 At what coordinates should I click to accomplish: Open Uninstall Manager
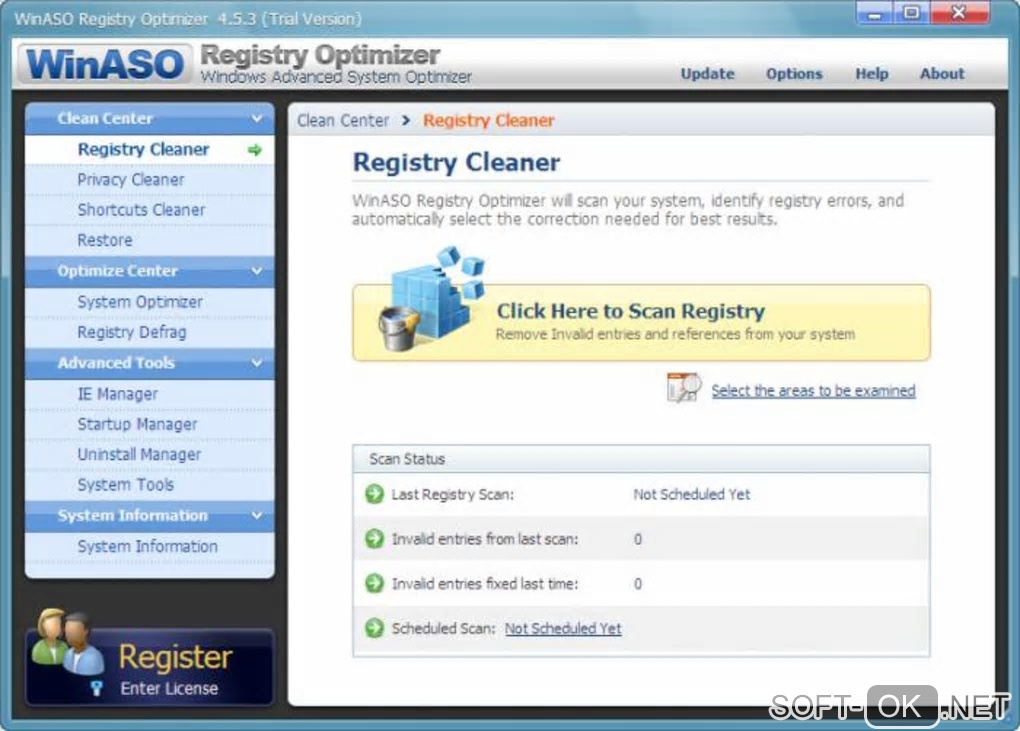click(150, 455)
